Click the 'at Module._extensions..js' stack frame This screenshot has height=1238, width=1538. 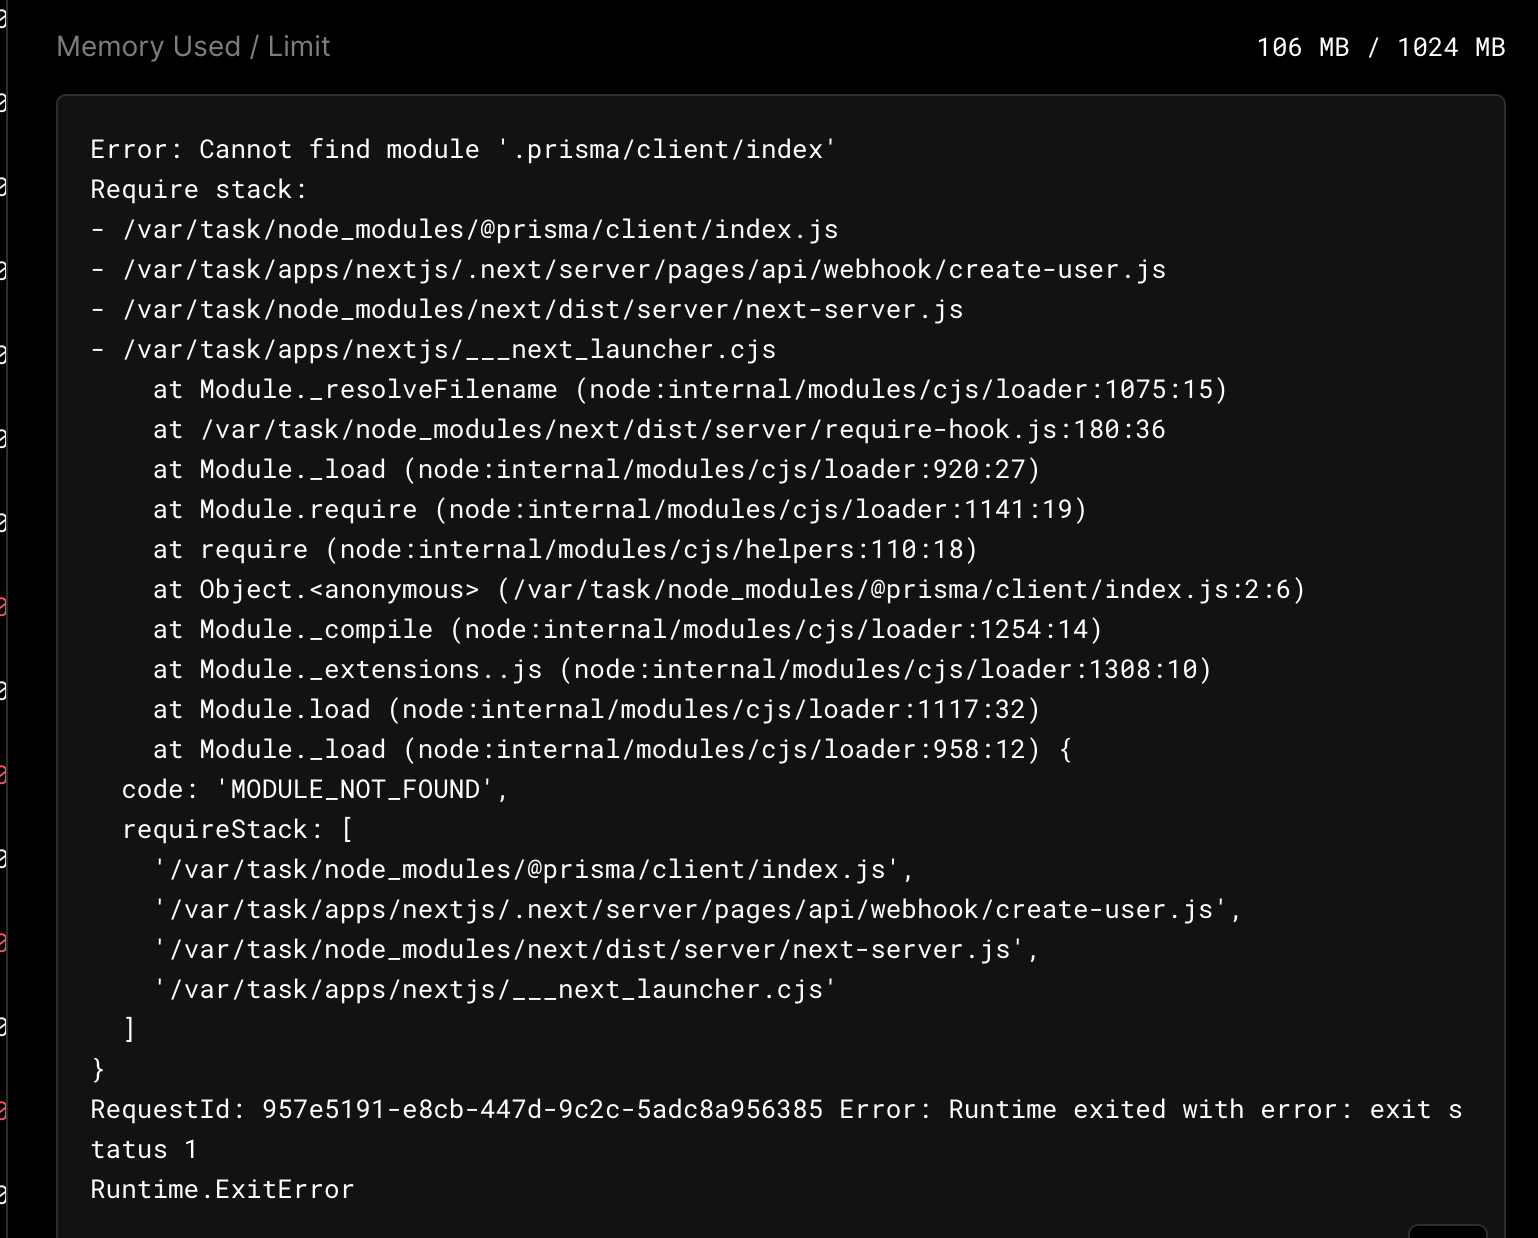[x=681, y=669]
